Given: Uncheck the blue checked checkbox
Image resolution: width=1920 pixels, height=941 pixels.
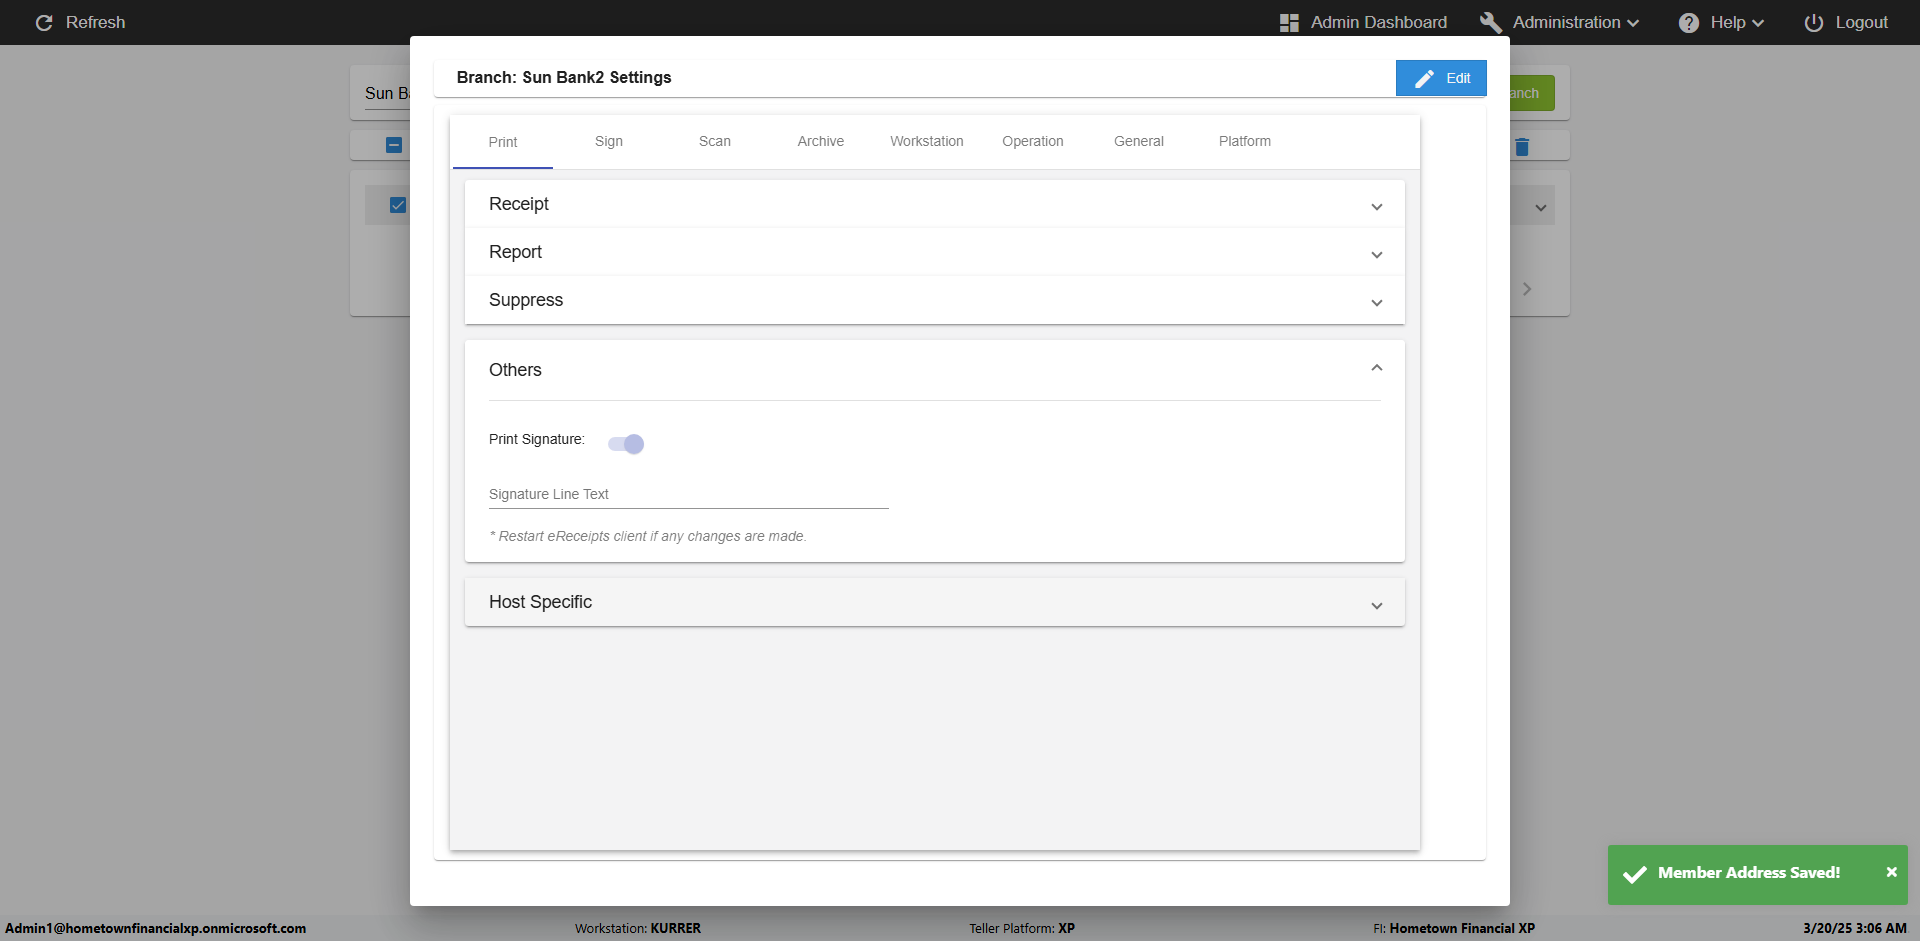Looking at the screenshot, I should pos(398,205).
